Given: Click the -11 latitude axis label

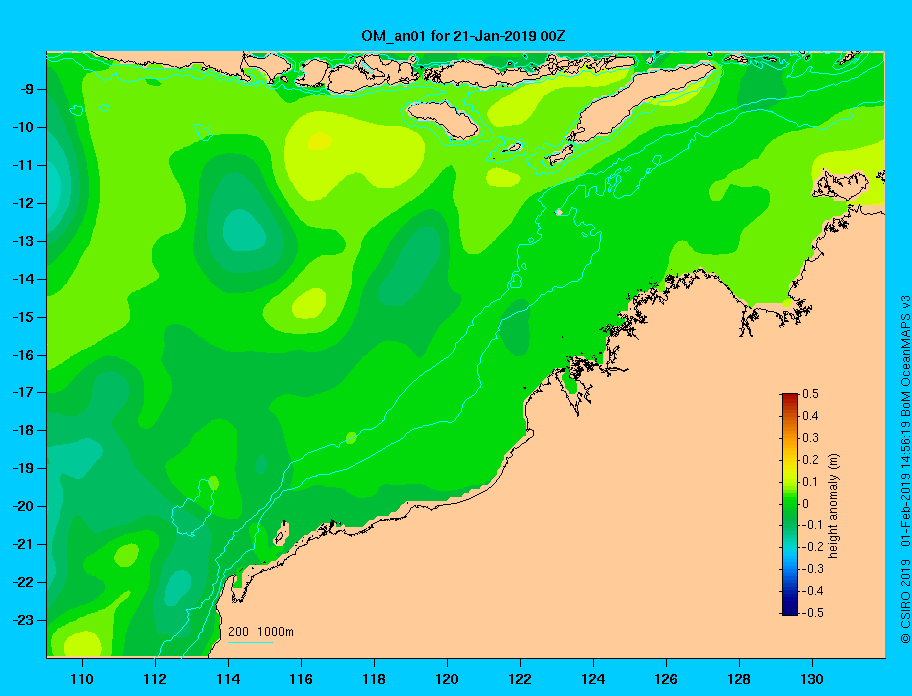Looking at the screenshot, I should point(24,165).
